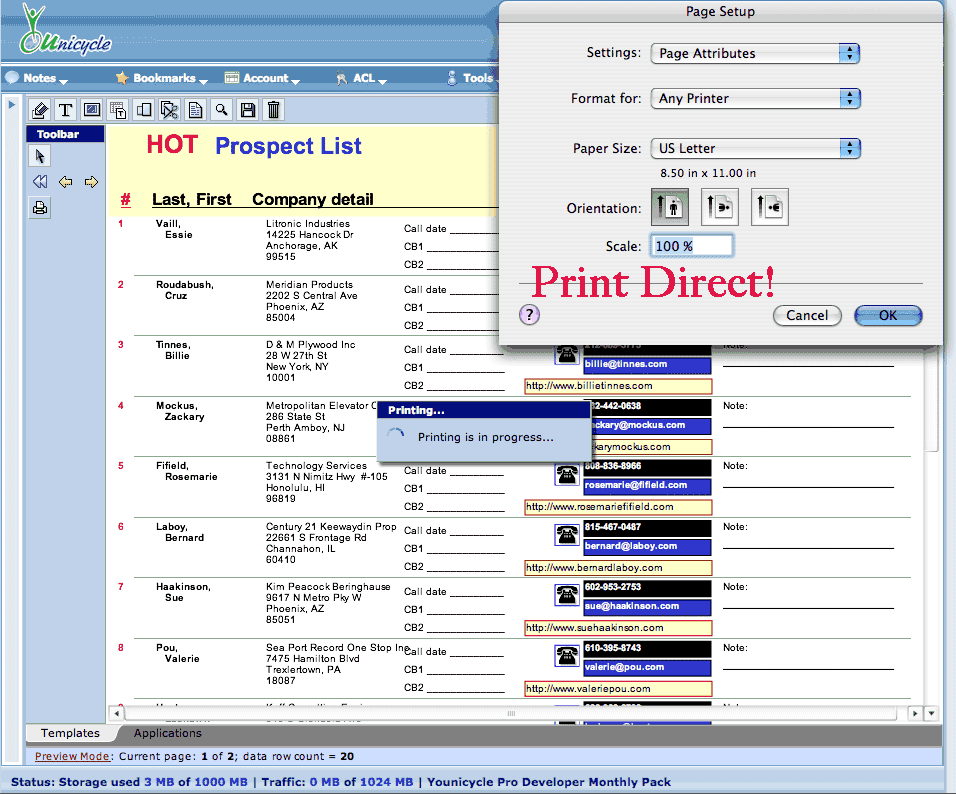
Task: Select the text T tool
Action: [x=66, y=110]
